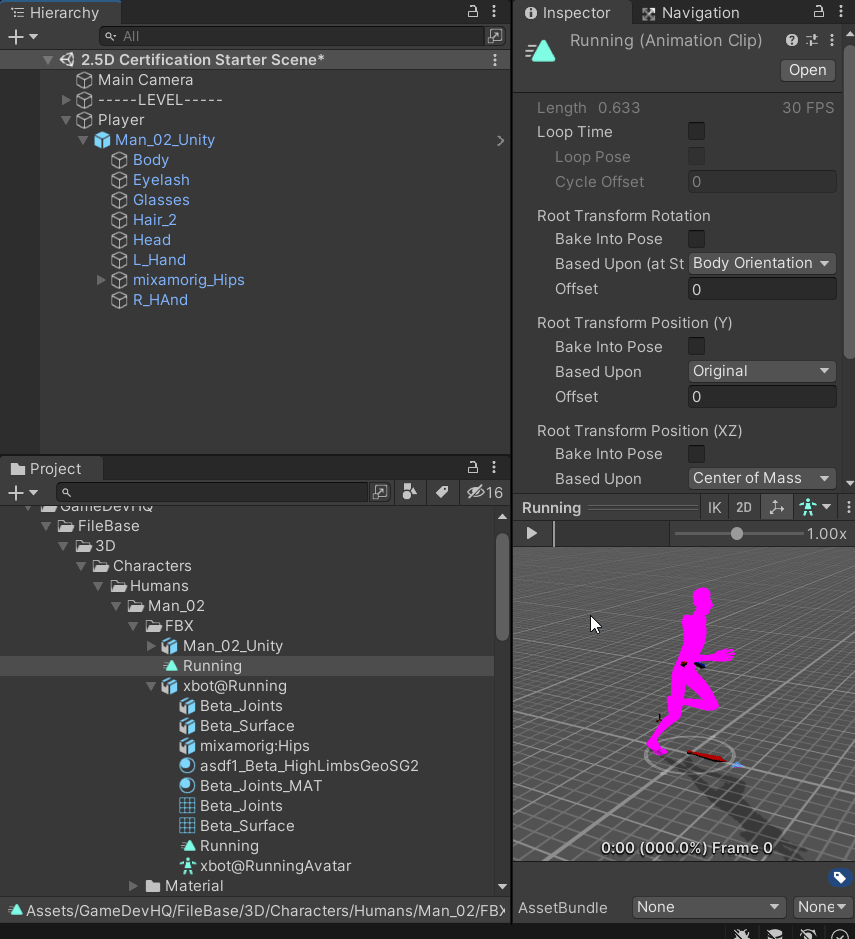Check Bake Into Pose for Root Rotation
855x939 pixels.
coord(696,239)
